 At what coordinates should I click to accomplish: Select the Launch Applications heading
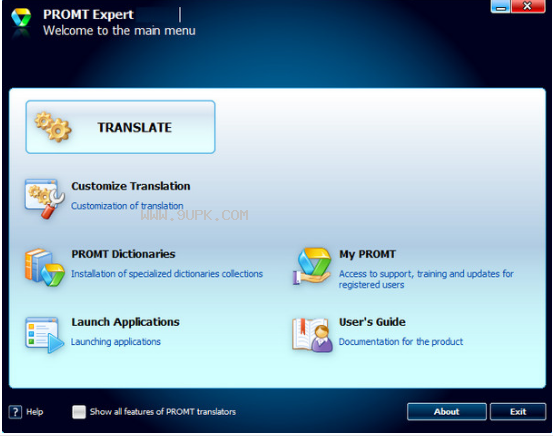(x=125, y=322)
